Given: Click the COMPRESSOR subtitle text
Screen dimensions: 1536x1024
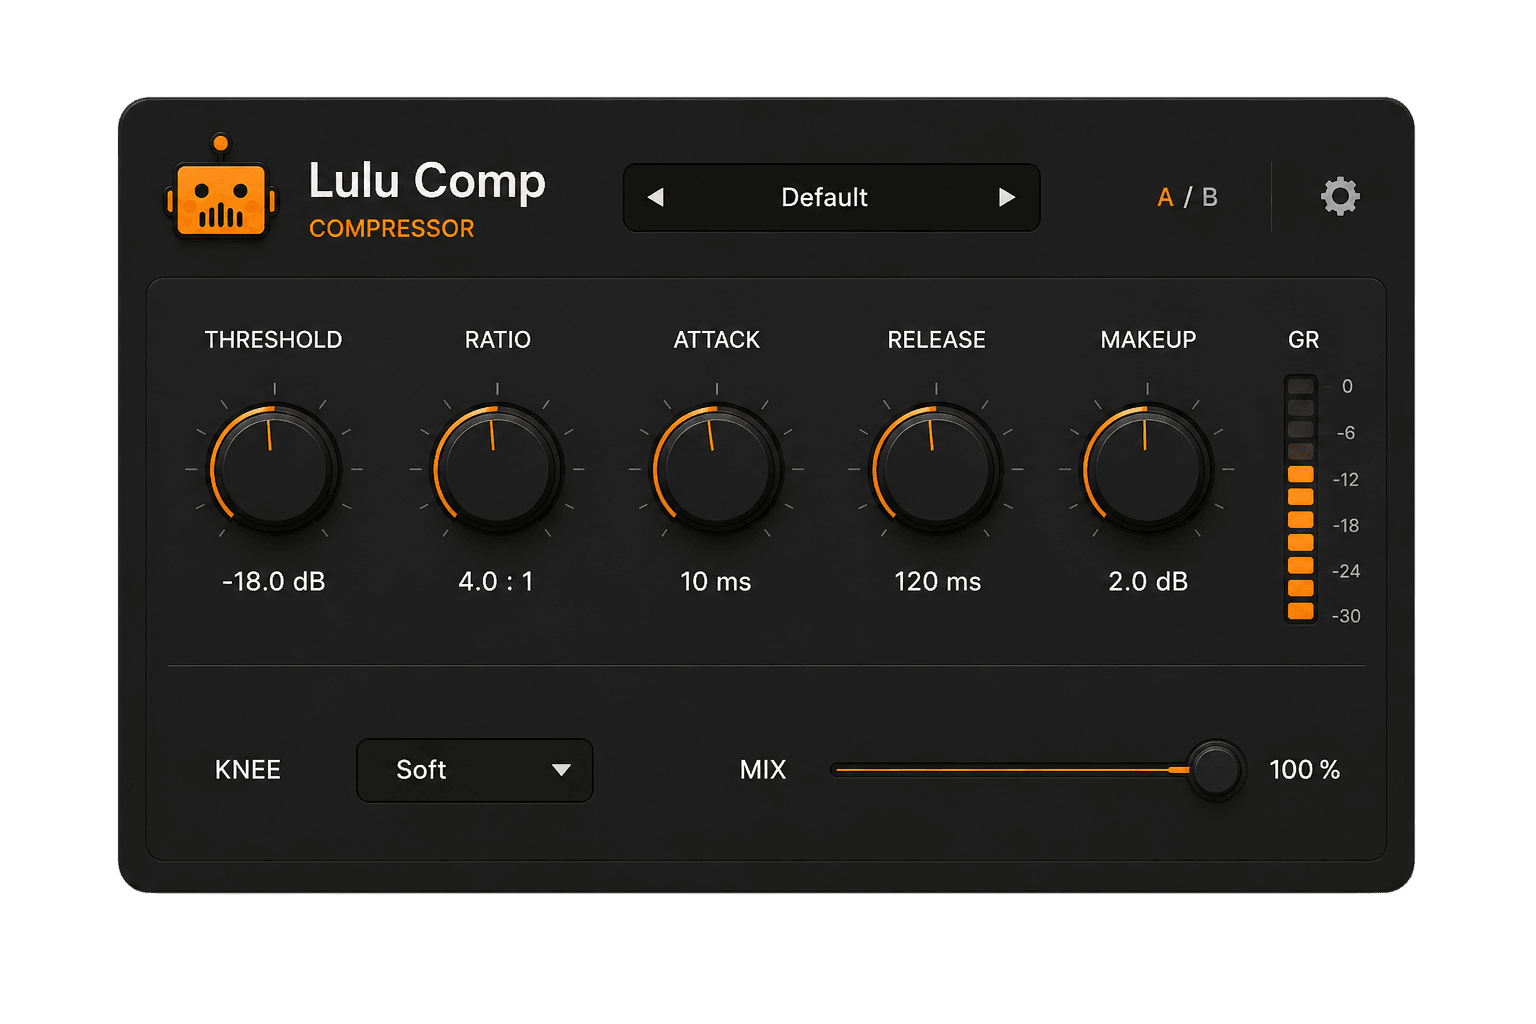Looking at the screenshot, I should tap(392, 228).
